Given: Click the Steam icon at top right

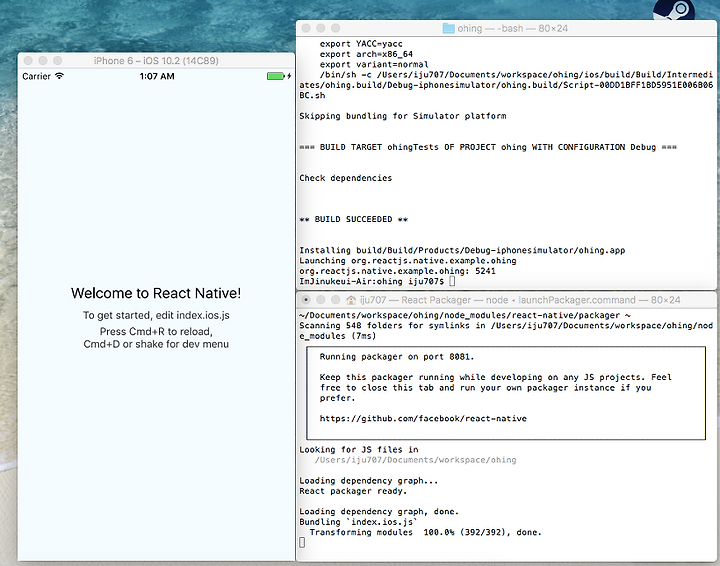Looking at the screenshot, I should tap(674, 10).
